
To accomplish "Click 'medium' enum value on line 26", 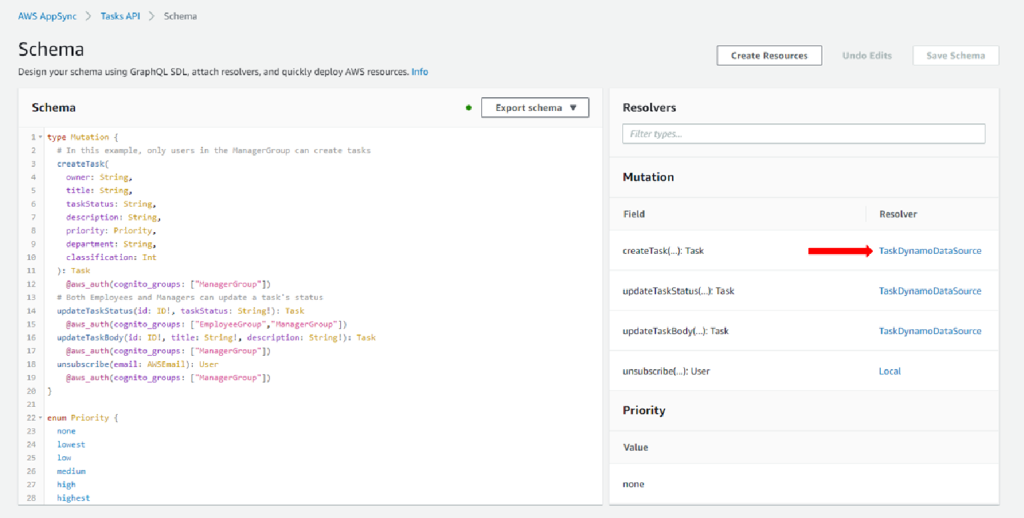I will (x=71, y=471).
